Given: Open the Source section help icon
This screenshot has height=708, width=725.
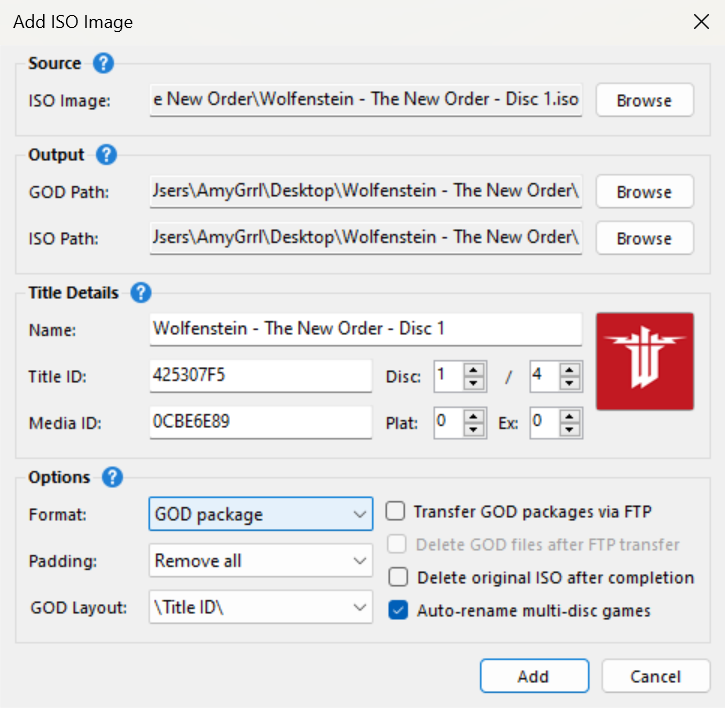Looking at the screenshot, I should point(103,63).
